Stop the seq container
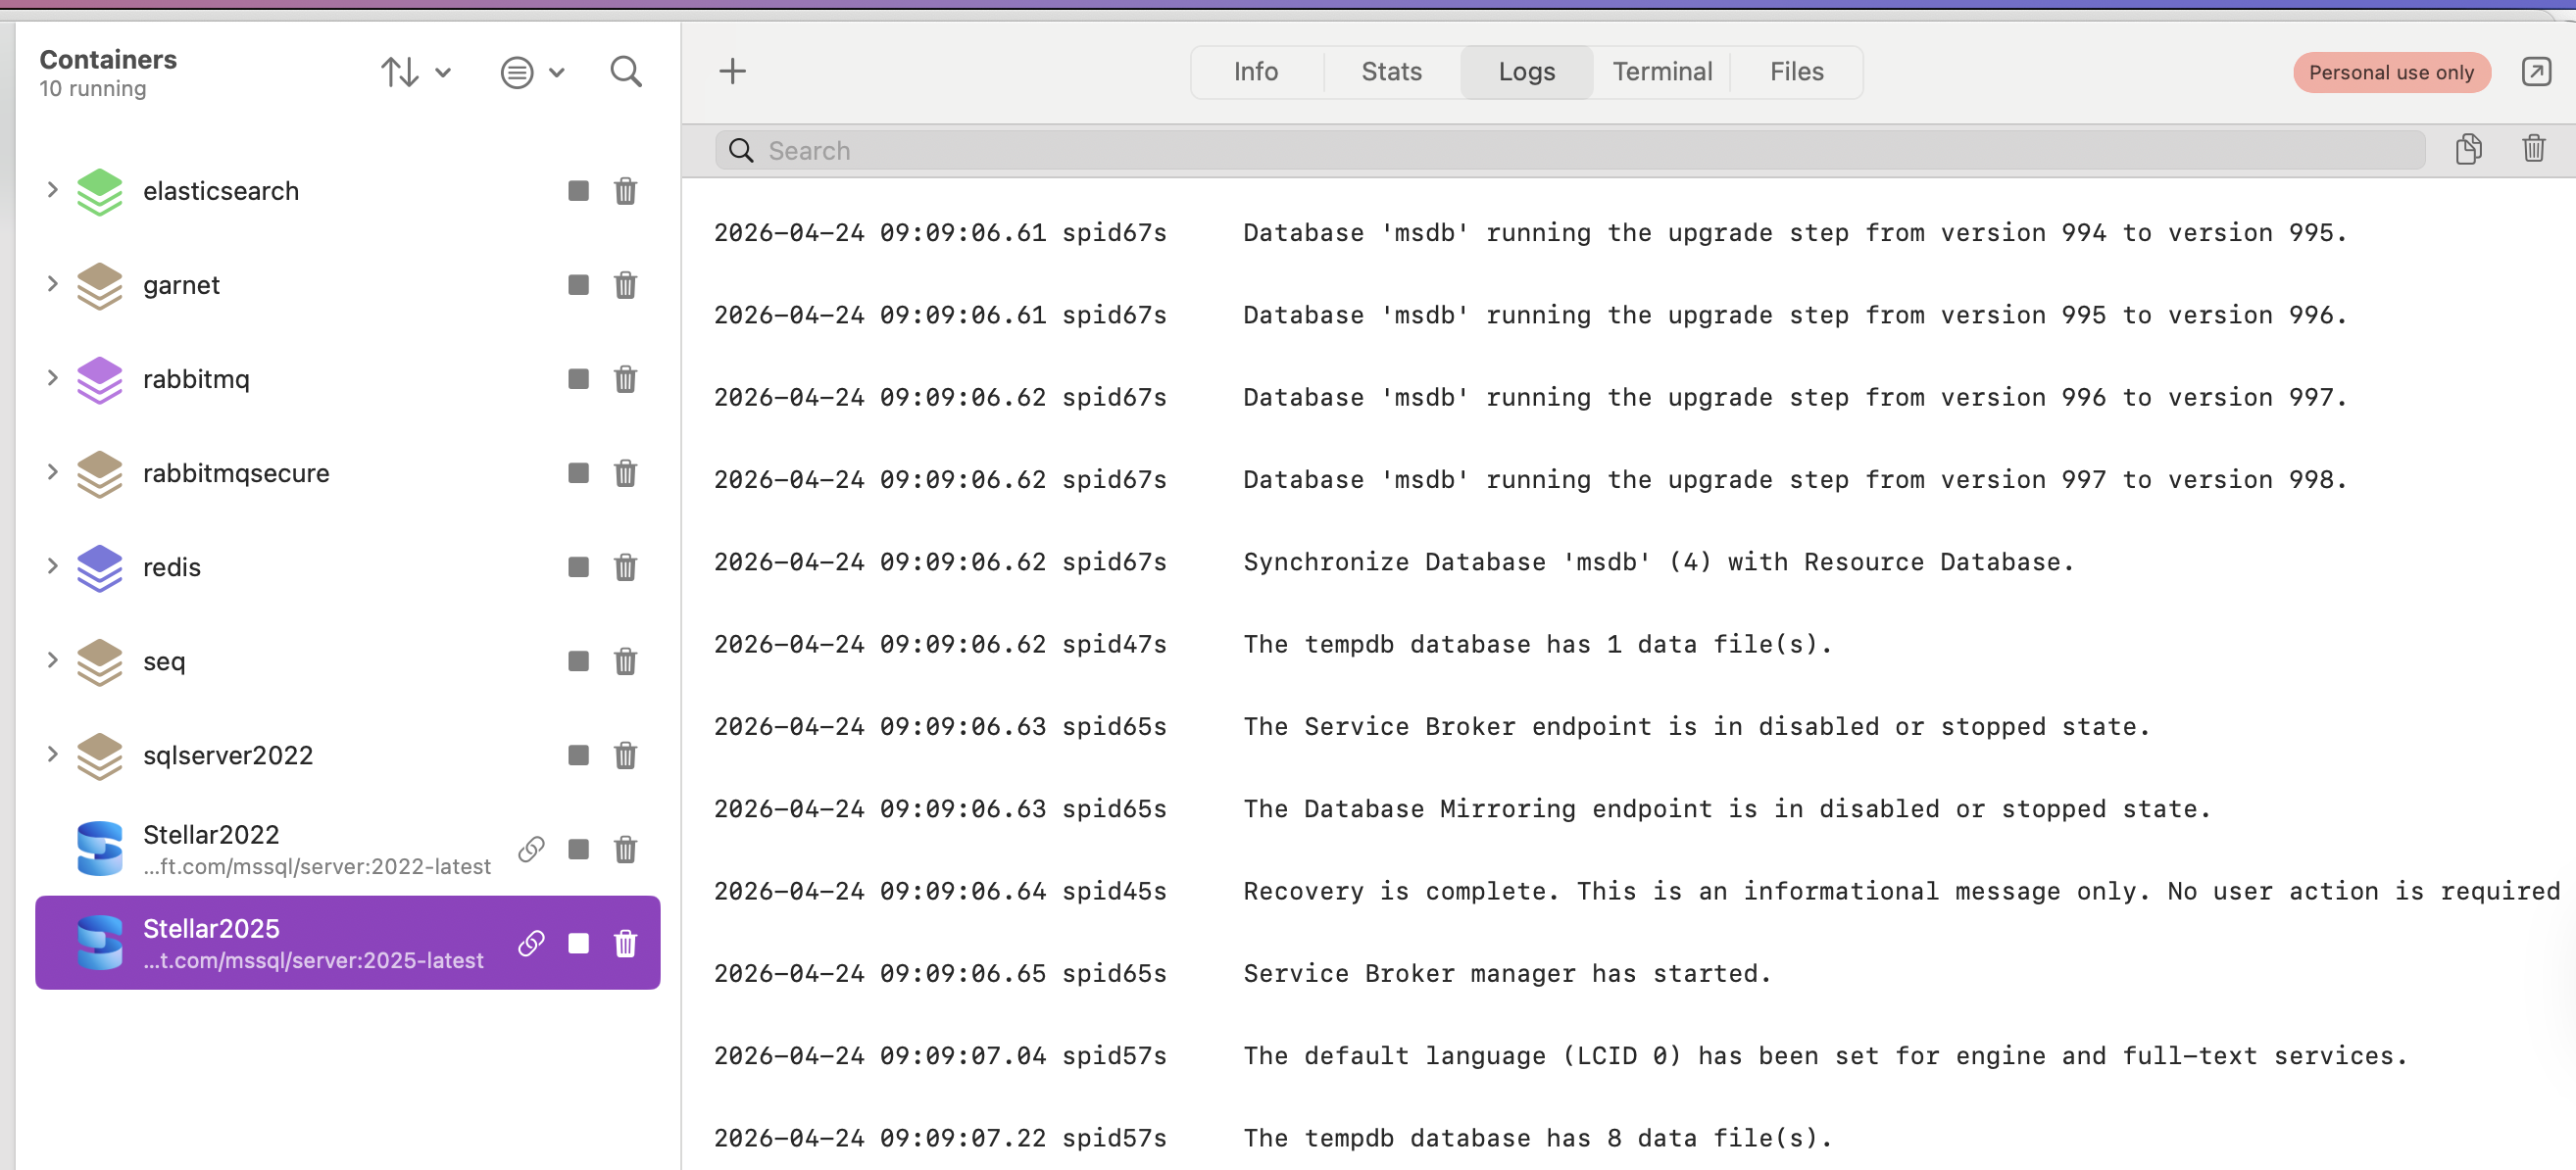 click(578, 661)
